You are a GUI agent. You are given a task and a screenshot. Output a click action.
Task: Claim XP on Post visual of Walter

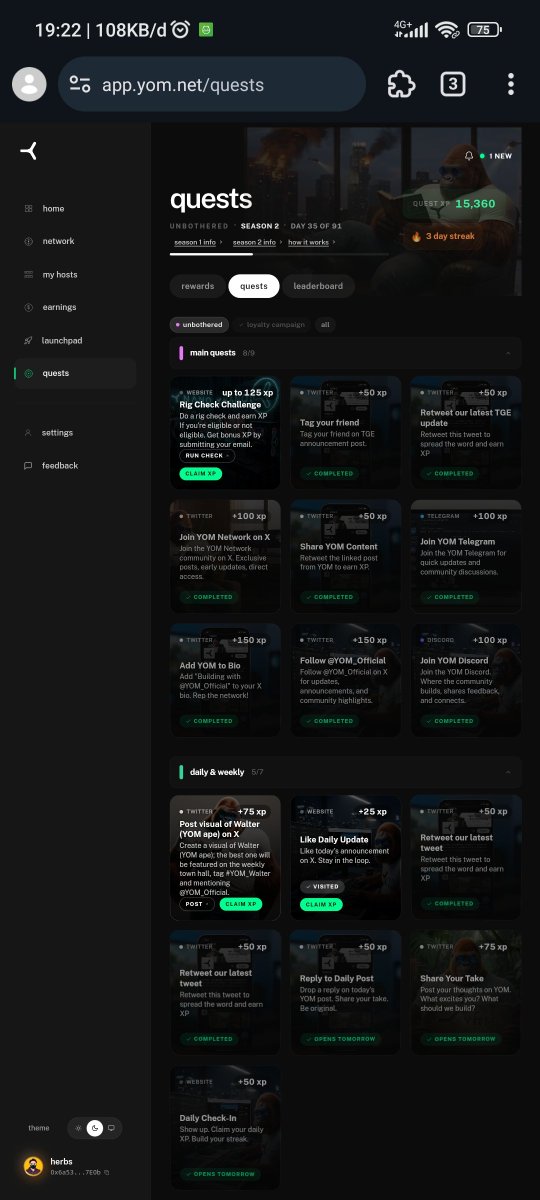pos(240,904)
